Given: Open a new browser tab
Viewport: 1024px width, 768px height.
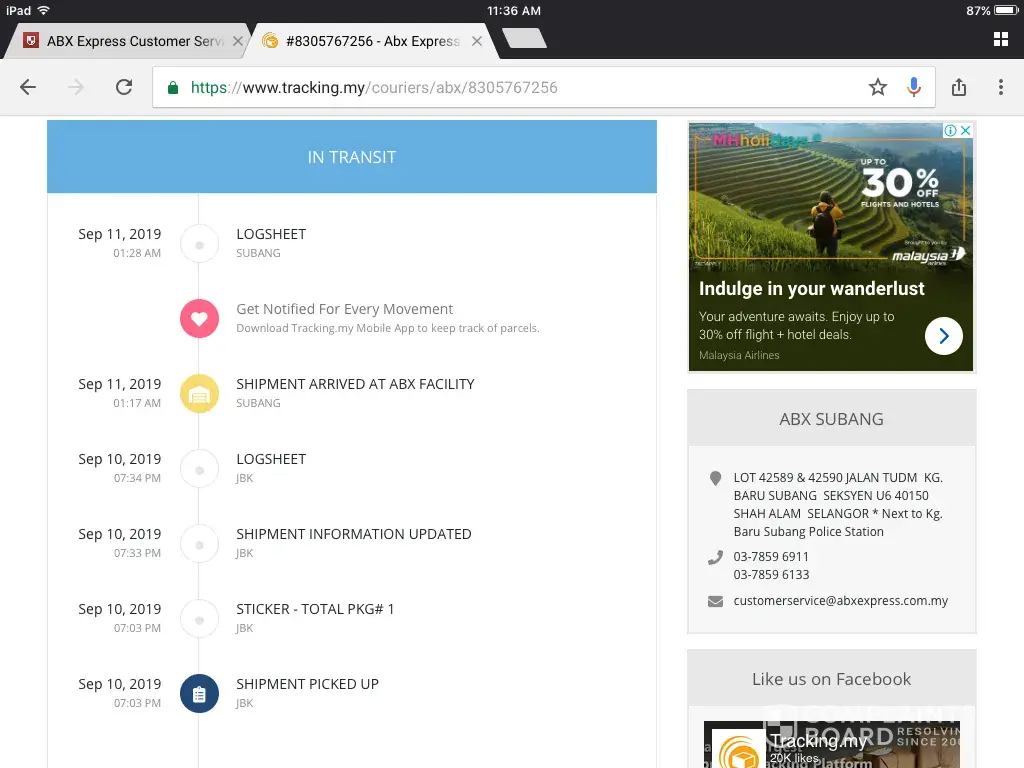Looking at the screenshot, I should coord(524,39).
